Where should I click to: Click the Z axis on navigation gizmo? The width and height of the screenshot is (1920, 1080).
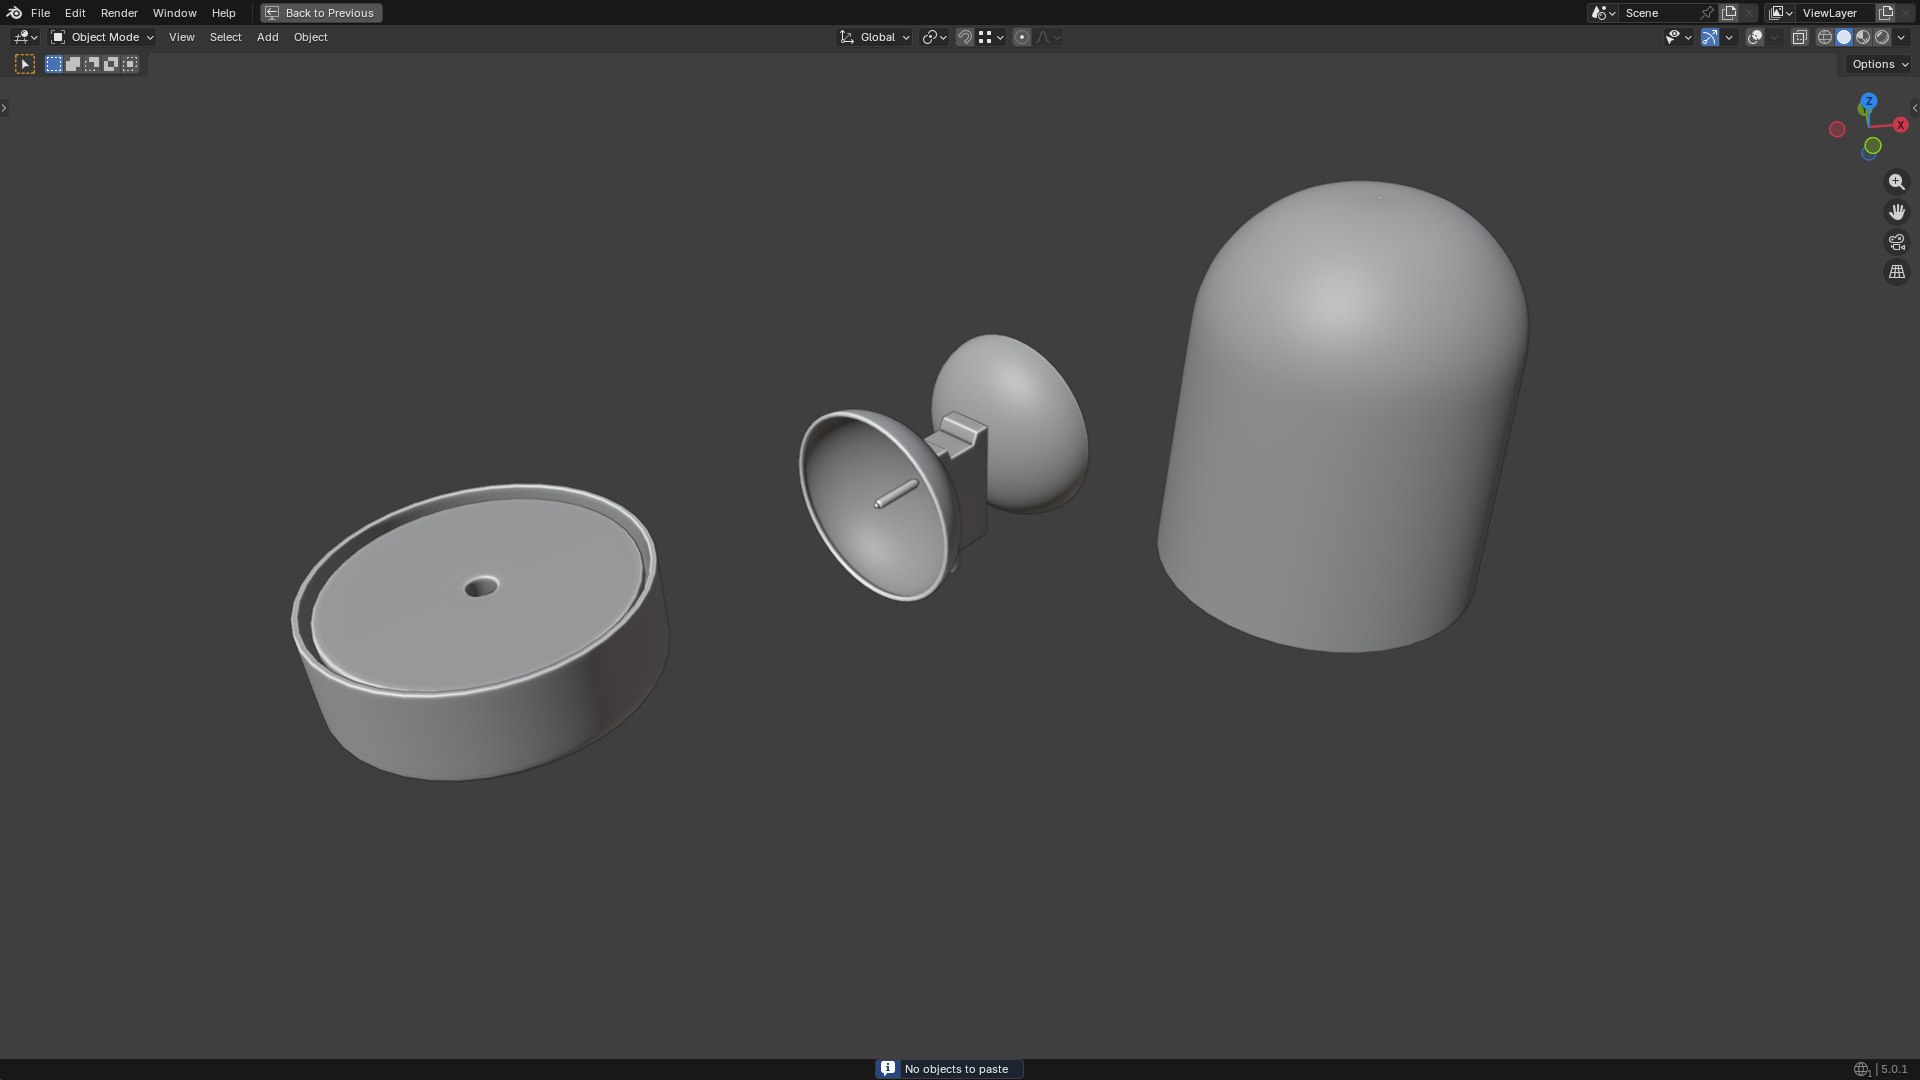click(x=1868, y=102)
